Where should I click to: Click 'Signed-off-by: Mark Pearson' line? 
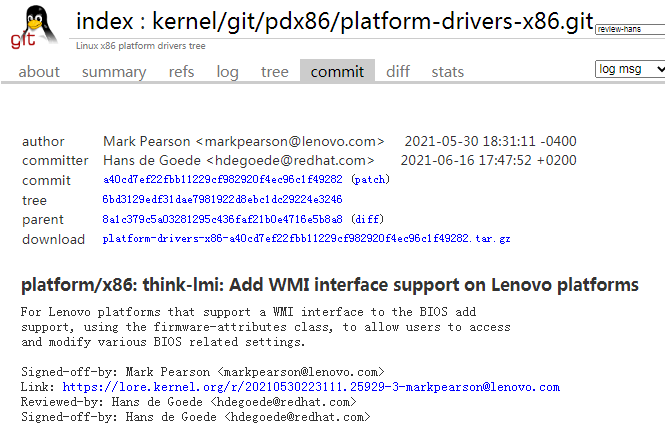click(x=203, y=372)
